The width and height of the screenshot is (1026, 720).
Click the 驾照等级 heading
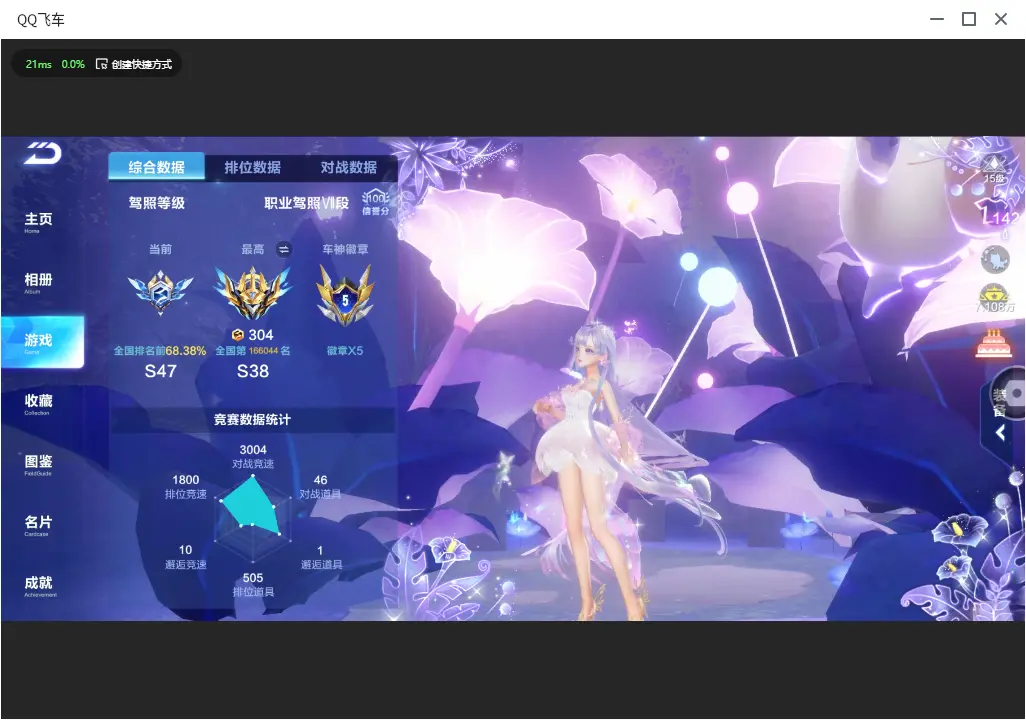point(156,203)
